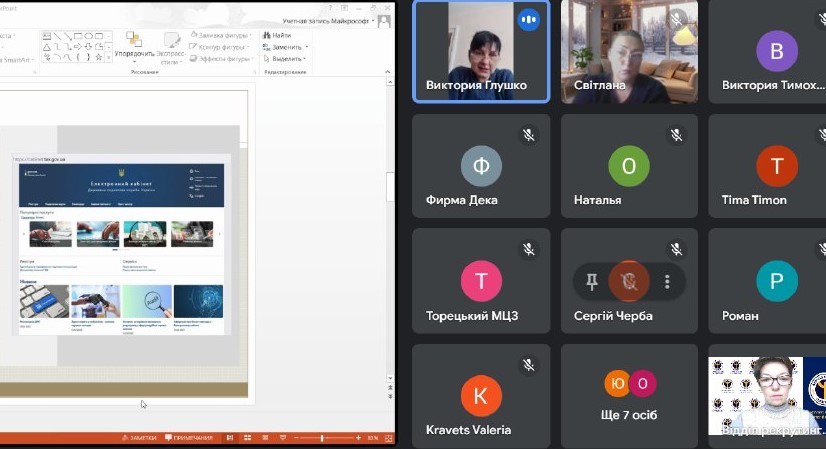Click the zoom slider in the status bar
This screenshot has height=449, width=826.
[322, 438]
